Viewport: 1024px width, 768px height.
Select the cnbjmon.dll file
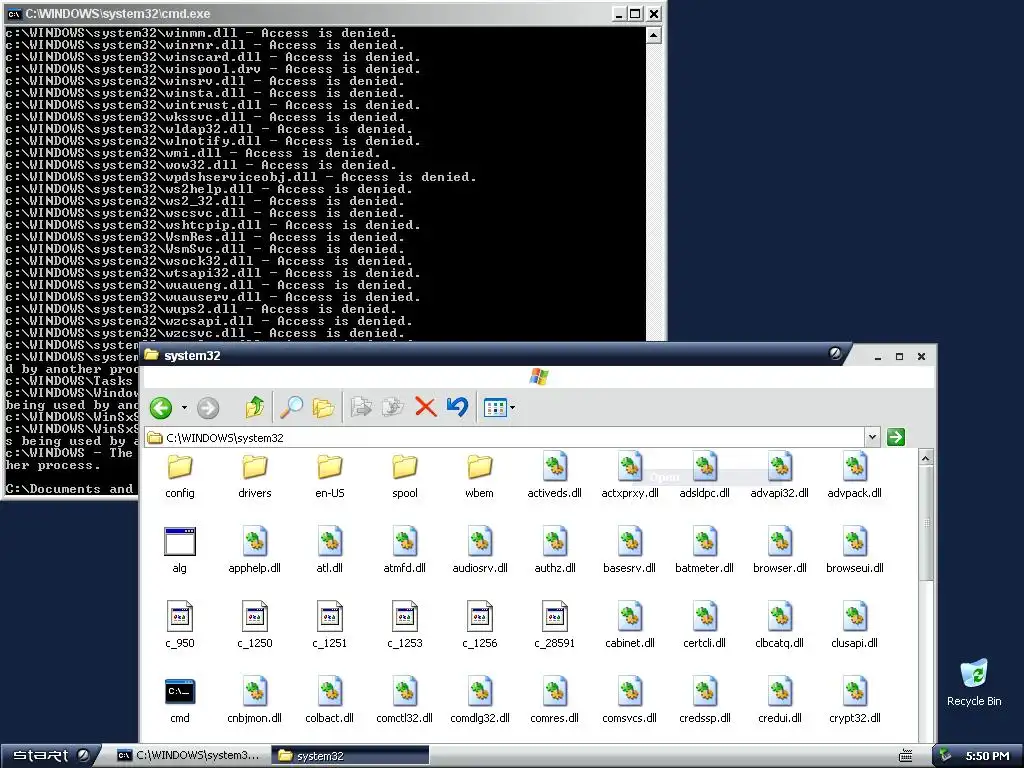(x=255, y=701)
